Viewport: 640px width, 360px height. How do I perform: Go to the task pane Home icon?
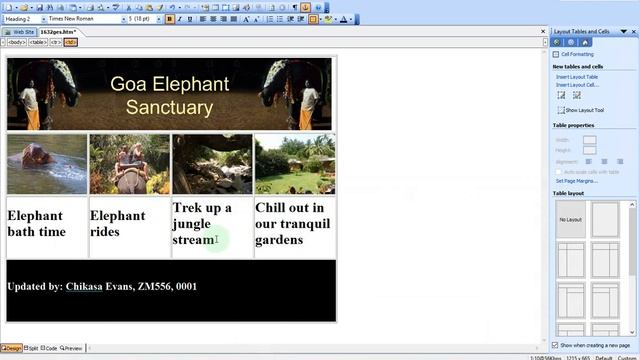[x=585, y=42]
